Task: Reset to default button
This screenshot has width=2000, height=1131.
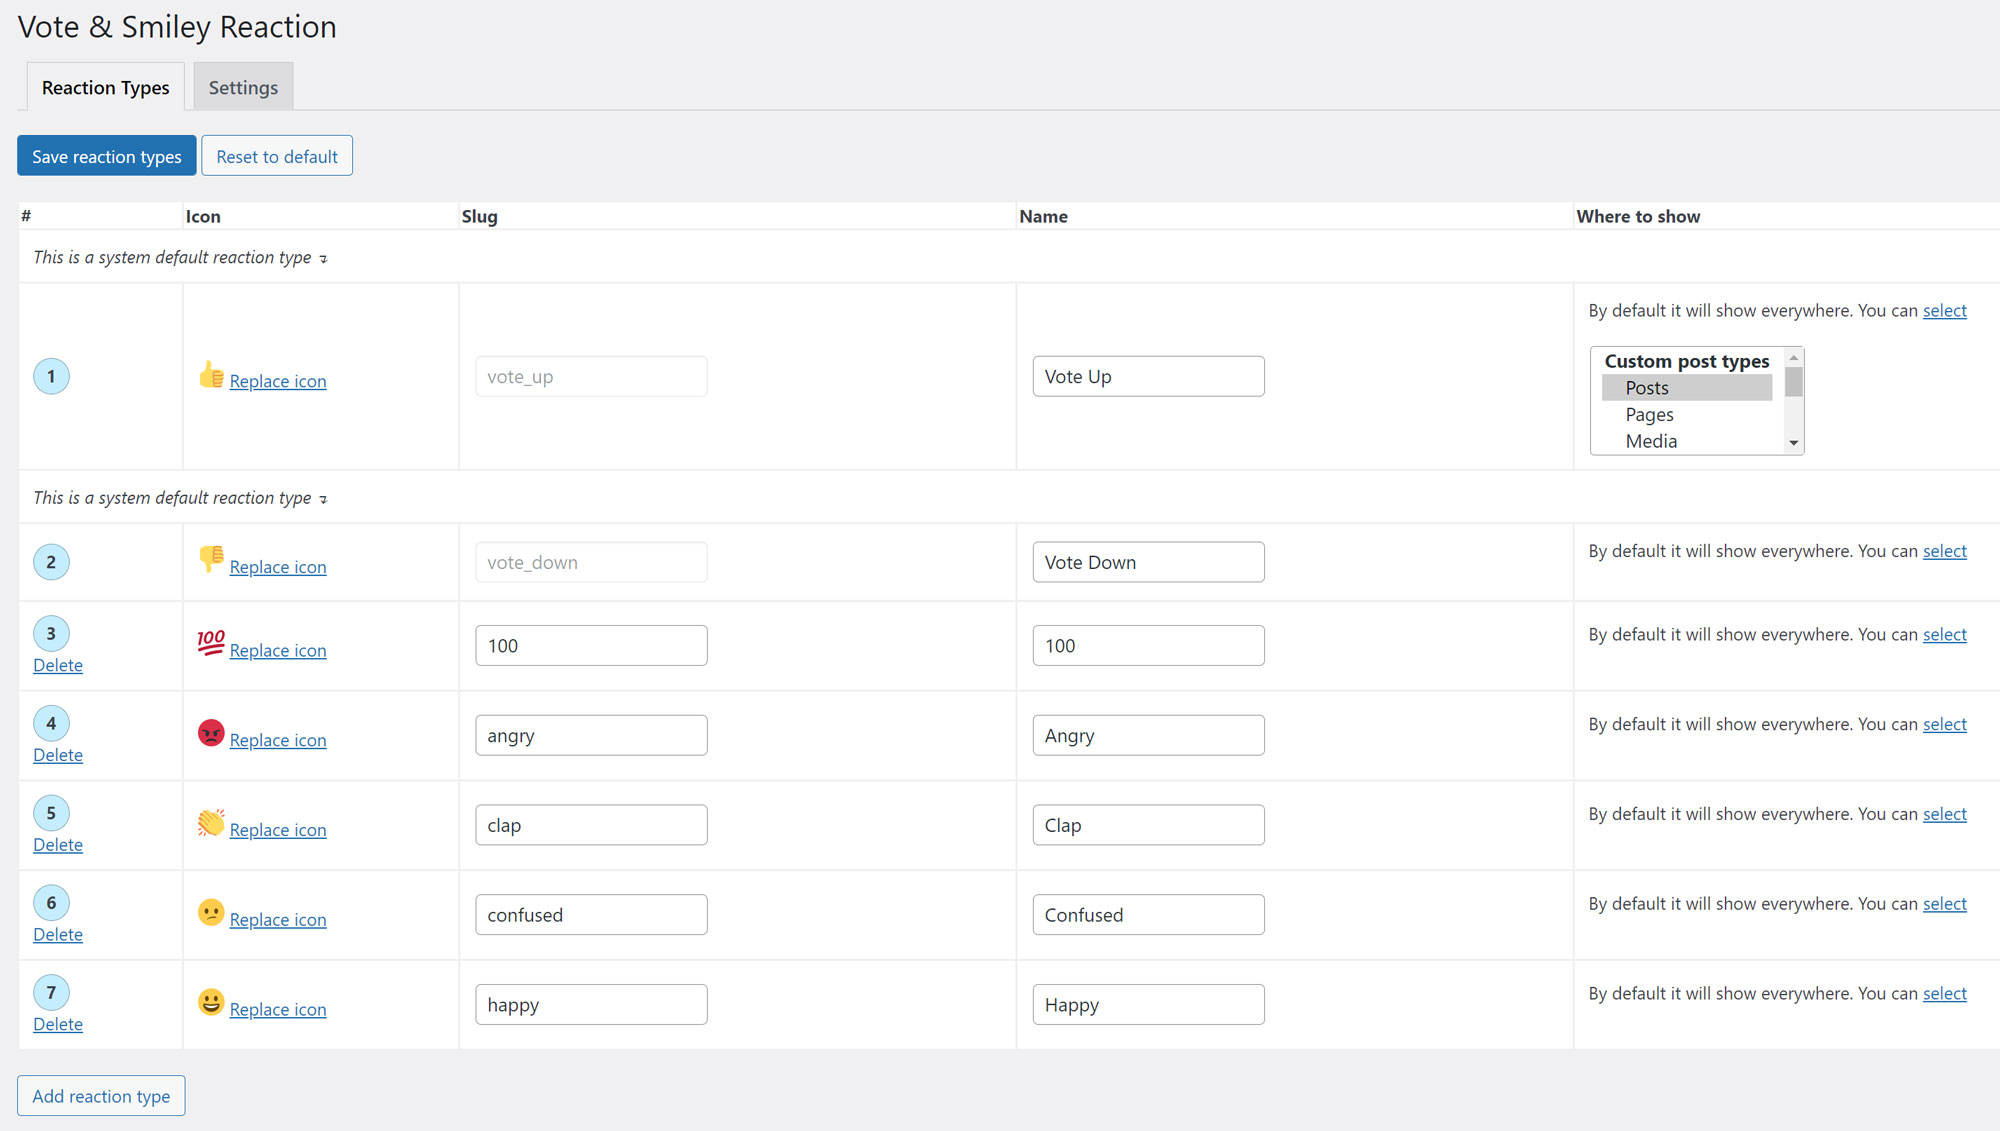Action: tap(276, 155)
